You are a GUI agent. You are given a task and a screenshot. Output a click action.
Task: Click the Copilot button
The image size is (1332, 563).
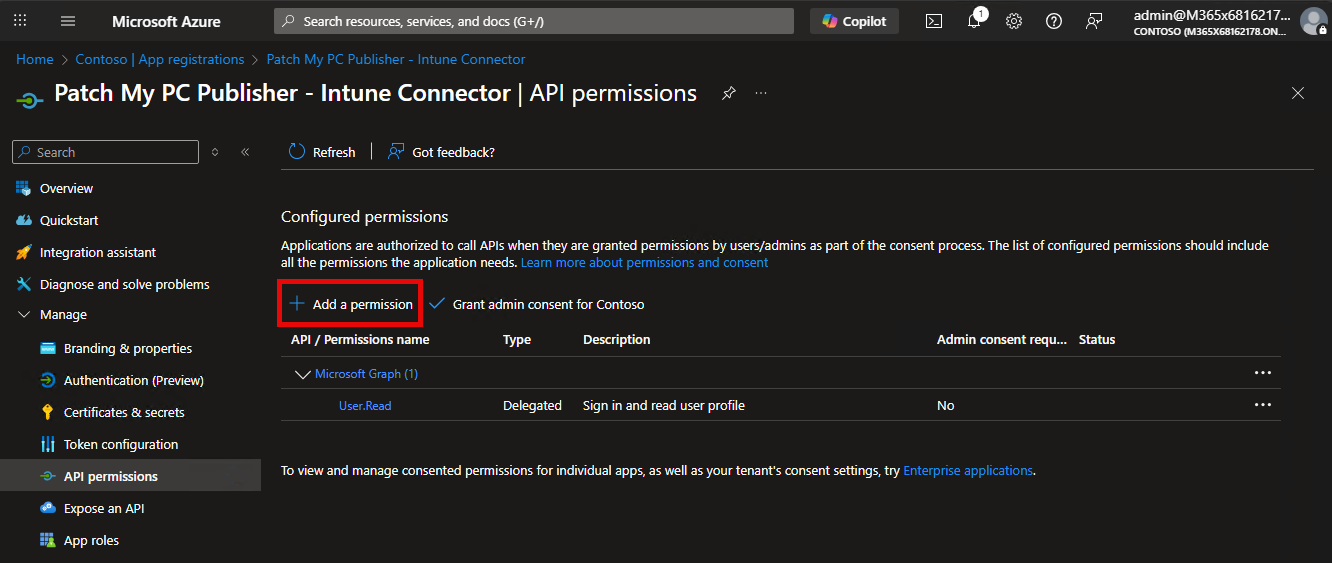854,21
